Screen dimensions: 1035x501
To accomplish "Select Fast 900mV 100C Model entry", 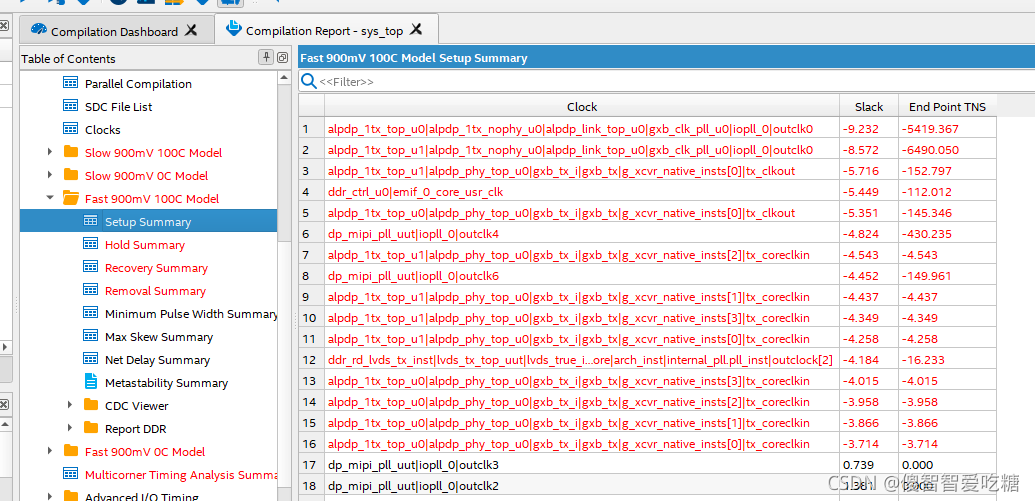I will tap(152, 199).
